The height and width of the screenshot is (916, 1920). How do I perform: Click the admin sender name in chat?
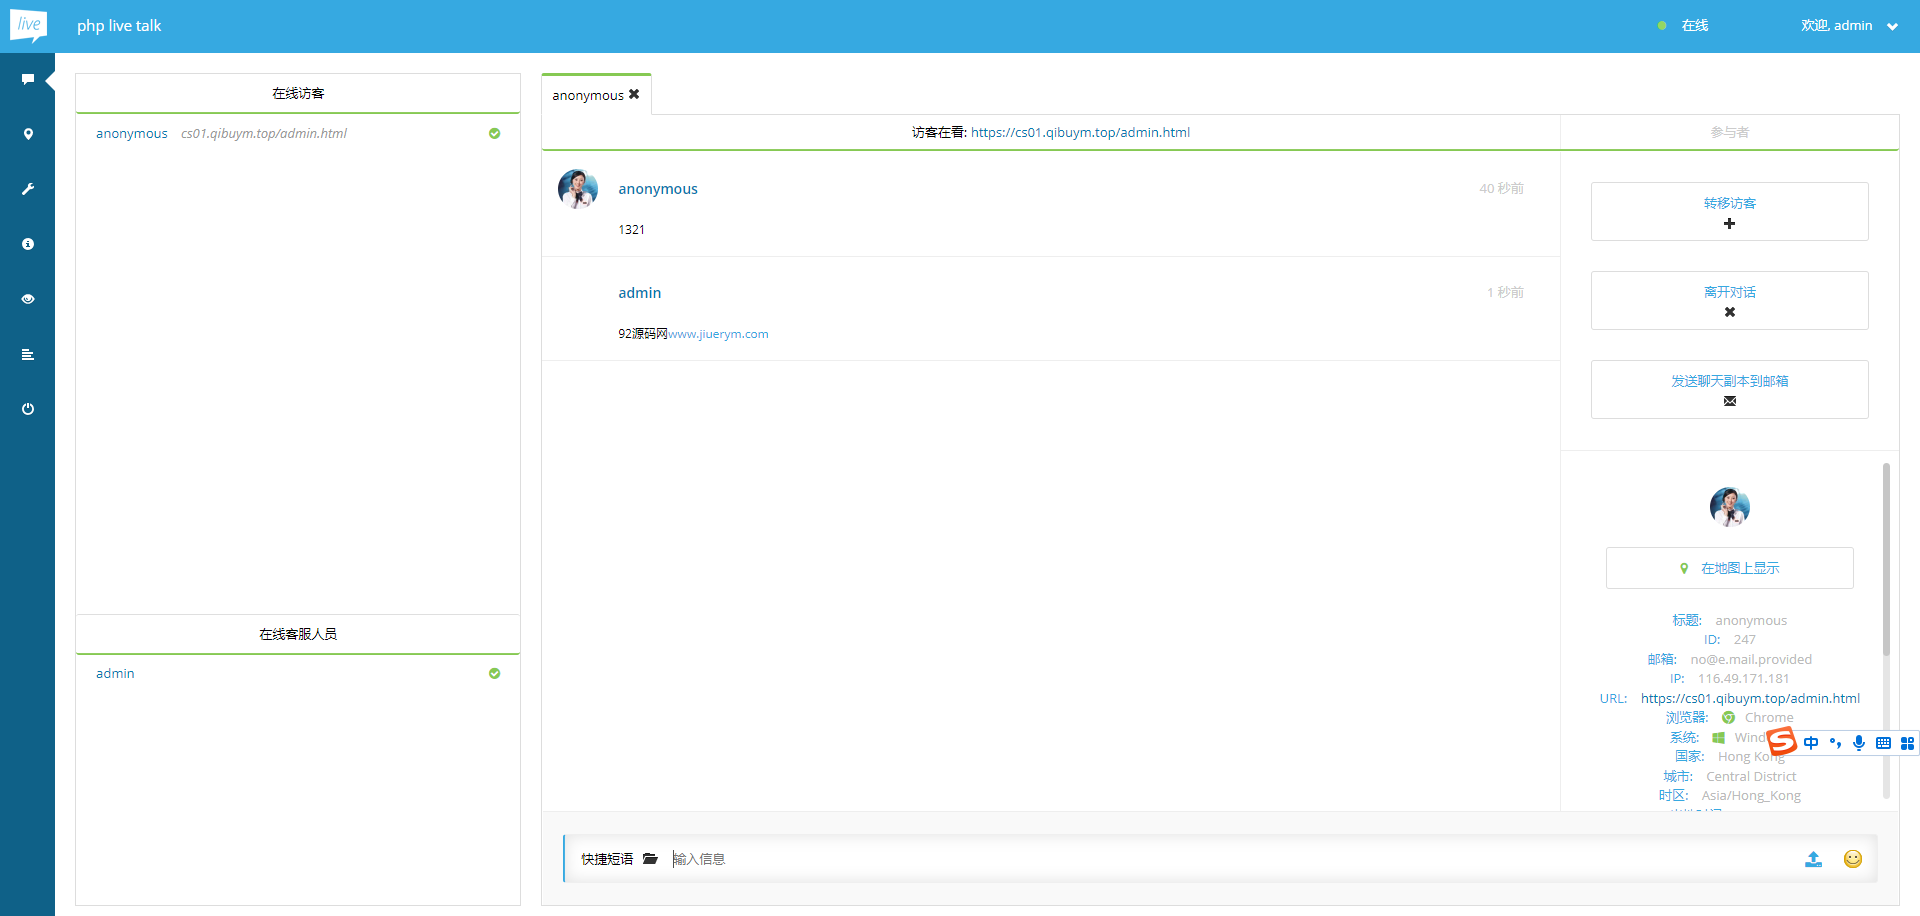[x=639, y=293]
